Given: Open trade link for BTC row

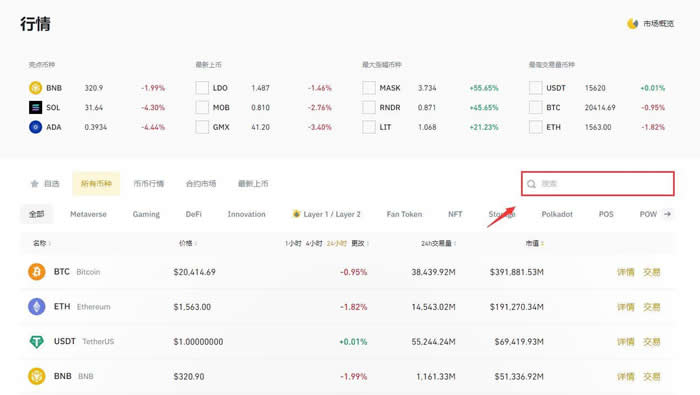Looking at the screenshot, I should [x=652, y=272].
